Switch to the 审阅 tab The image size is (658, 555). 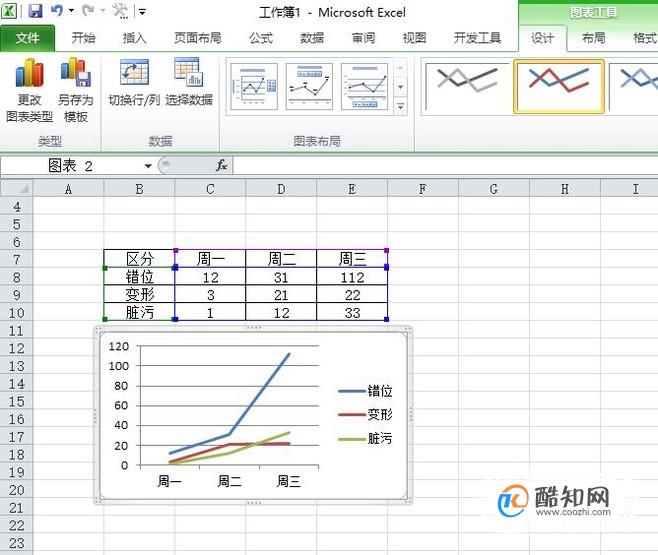(363, 38)
